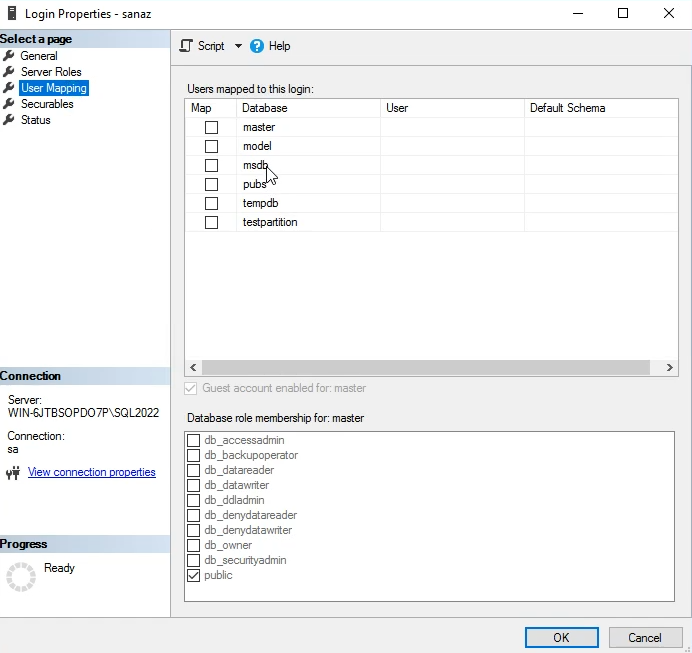Viewport: 692px width, 653px height.
Task: Click the wrench icon beside Securables
Action: click(x=8, y=104)
